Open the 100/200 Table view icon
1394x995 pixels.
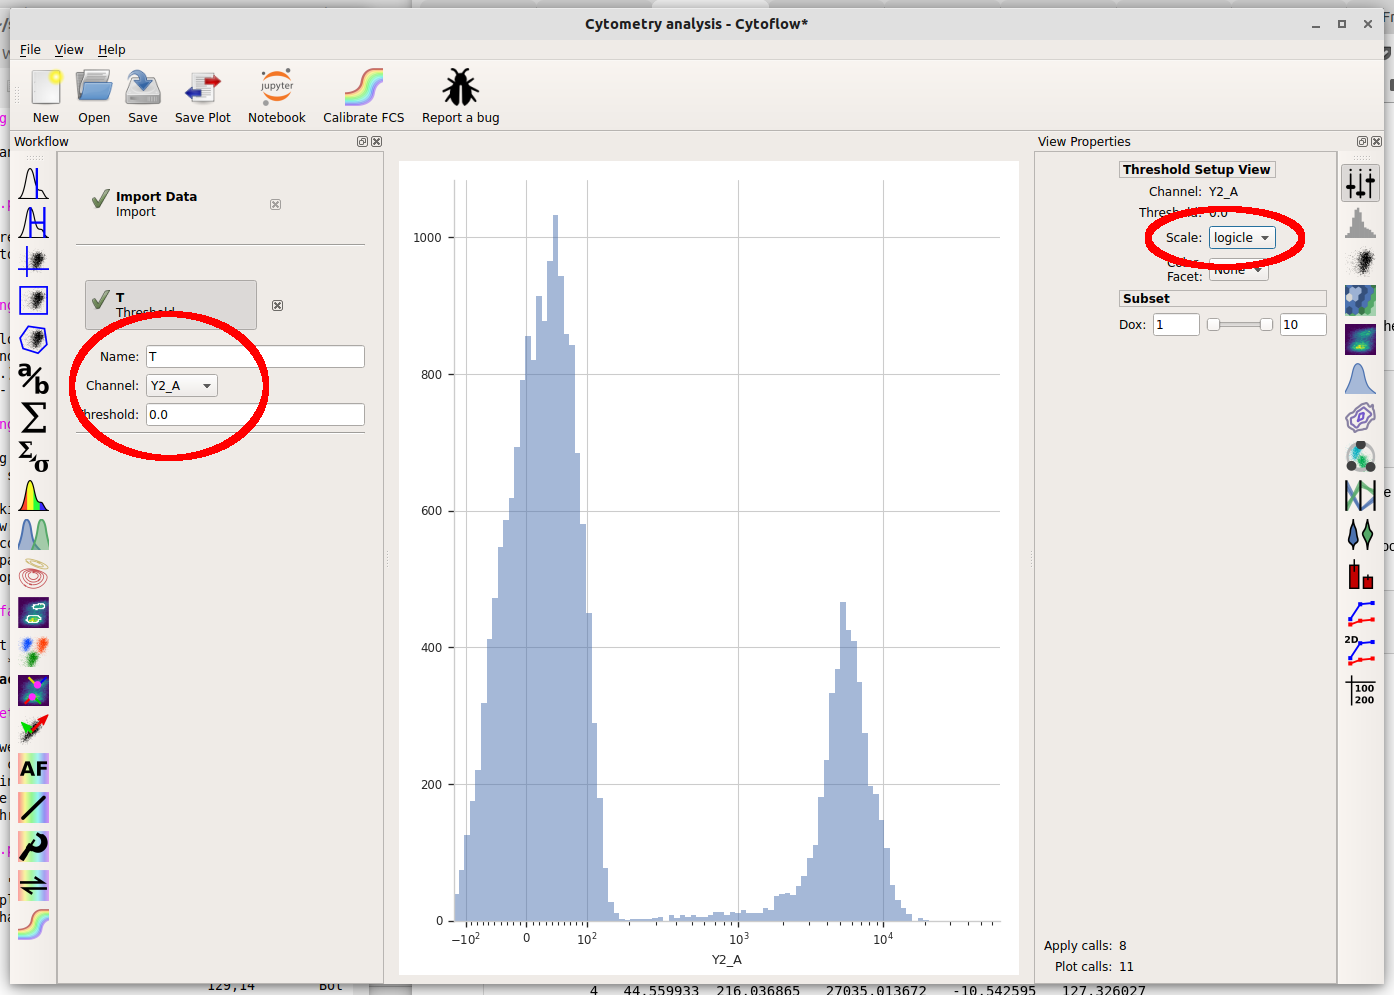coord(1360,691)
